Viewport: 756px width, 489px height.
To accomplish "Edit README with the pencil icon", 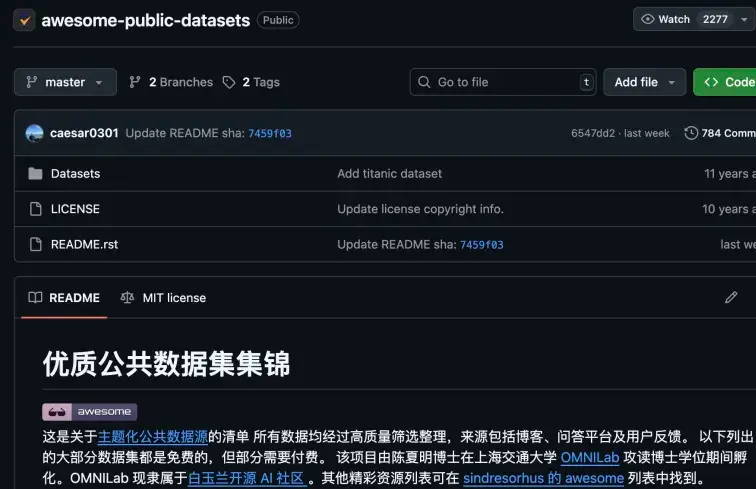I will [731, 298].
